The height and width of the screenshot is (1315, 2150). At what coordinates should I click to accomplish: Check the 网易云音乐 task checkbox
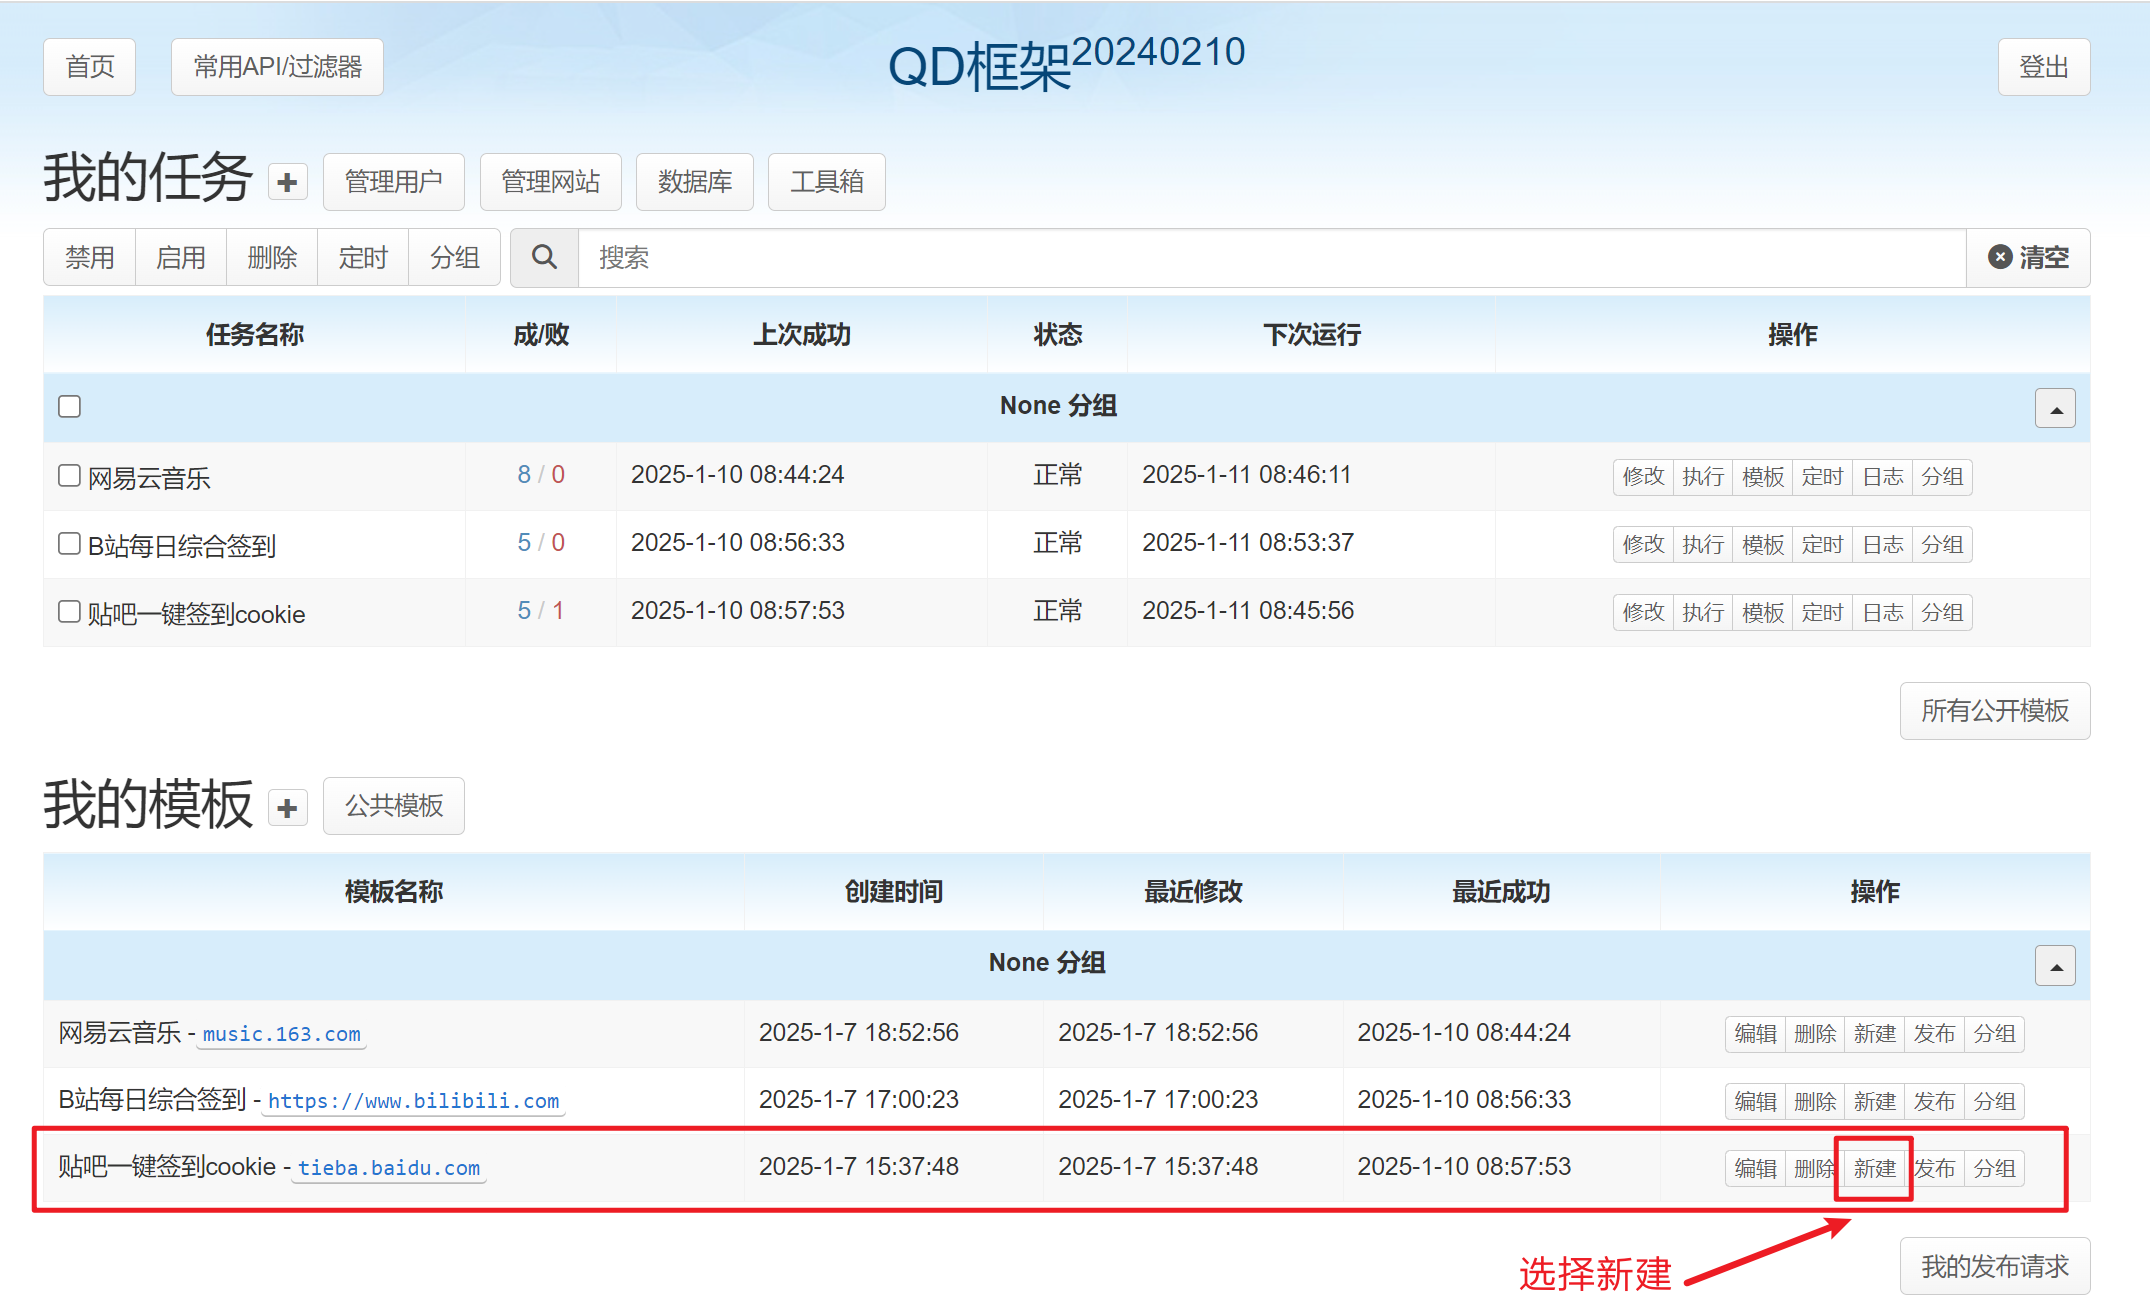coord(69,475)
